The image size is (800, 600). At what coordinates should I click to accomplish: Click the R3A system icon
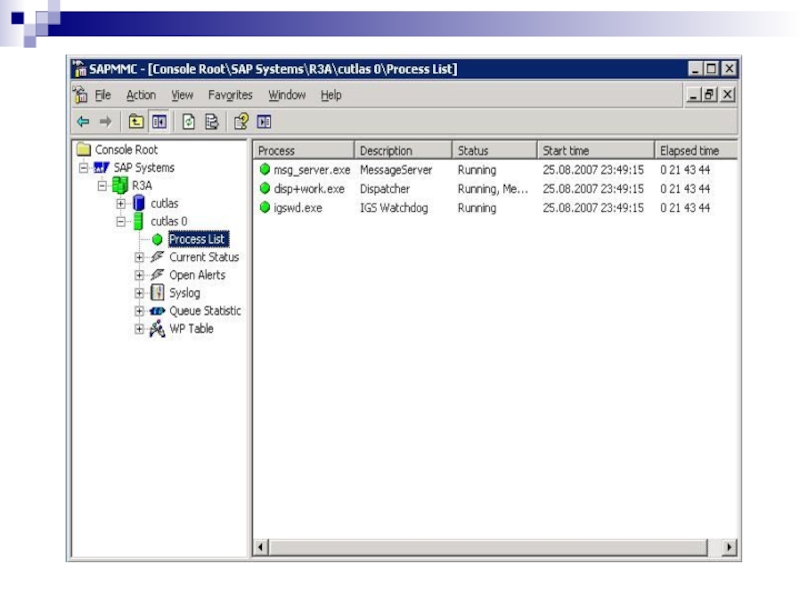(x=120, y=185)
